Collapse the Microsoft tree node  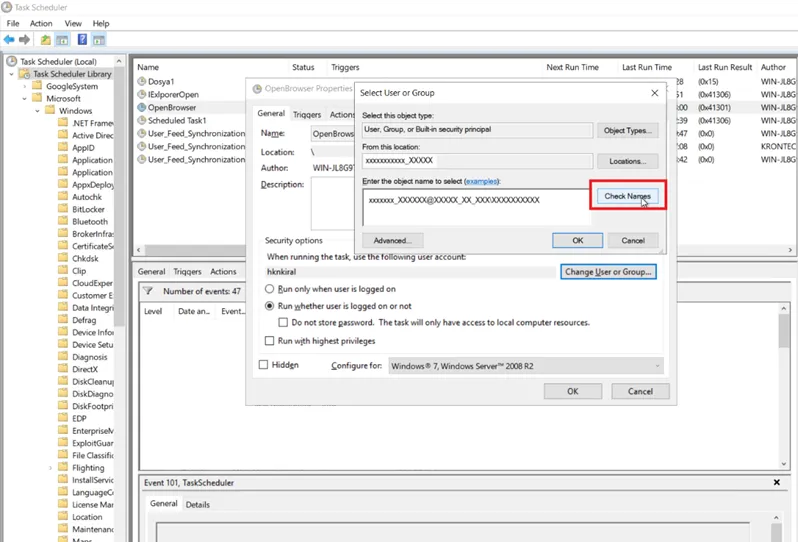coord(24,99)
